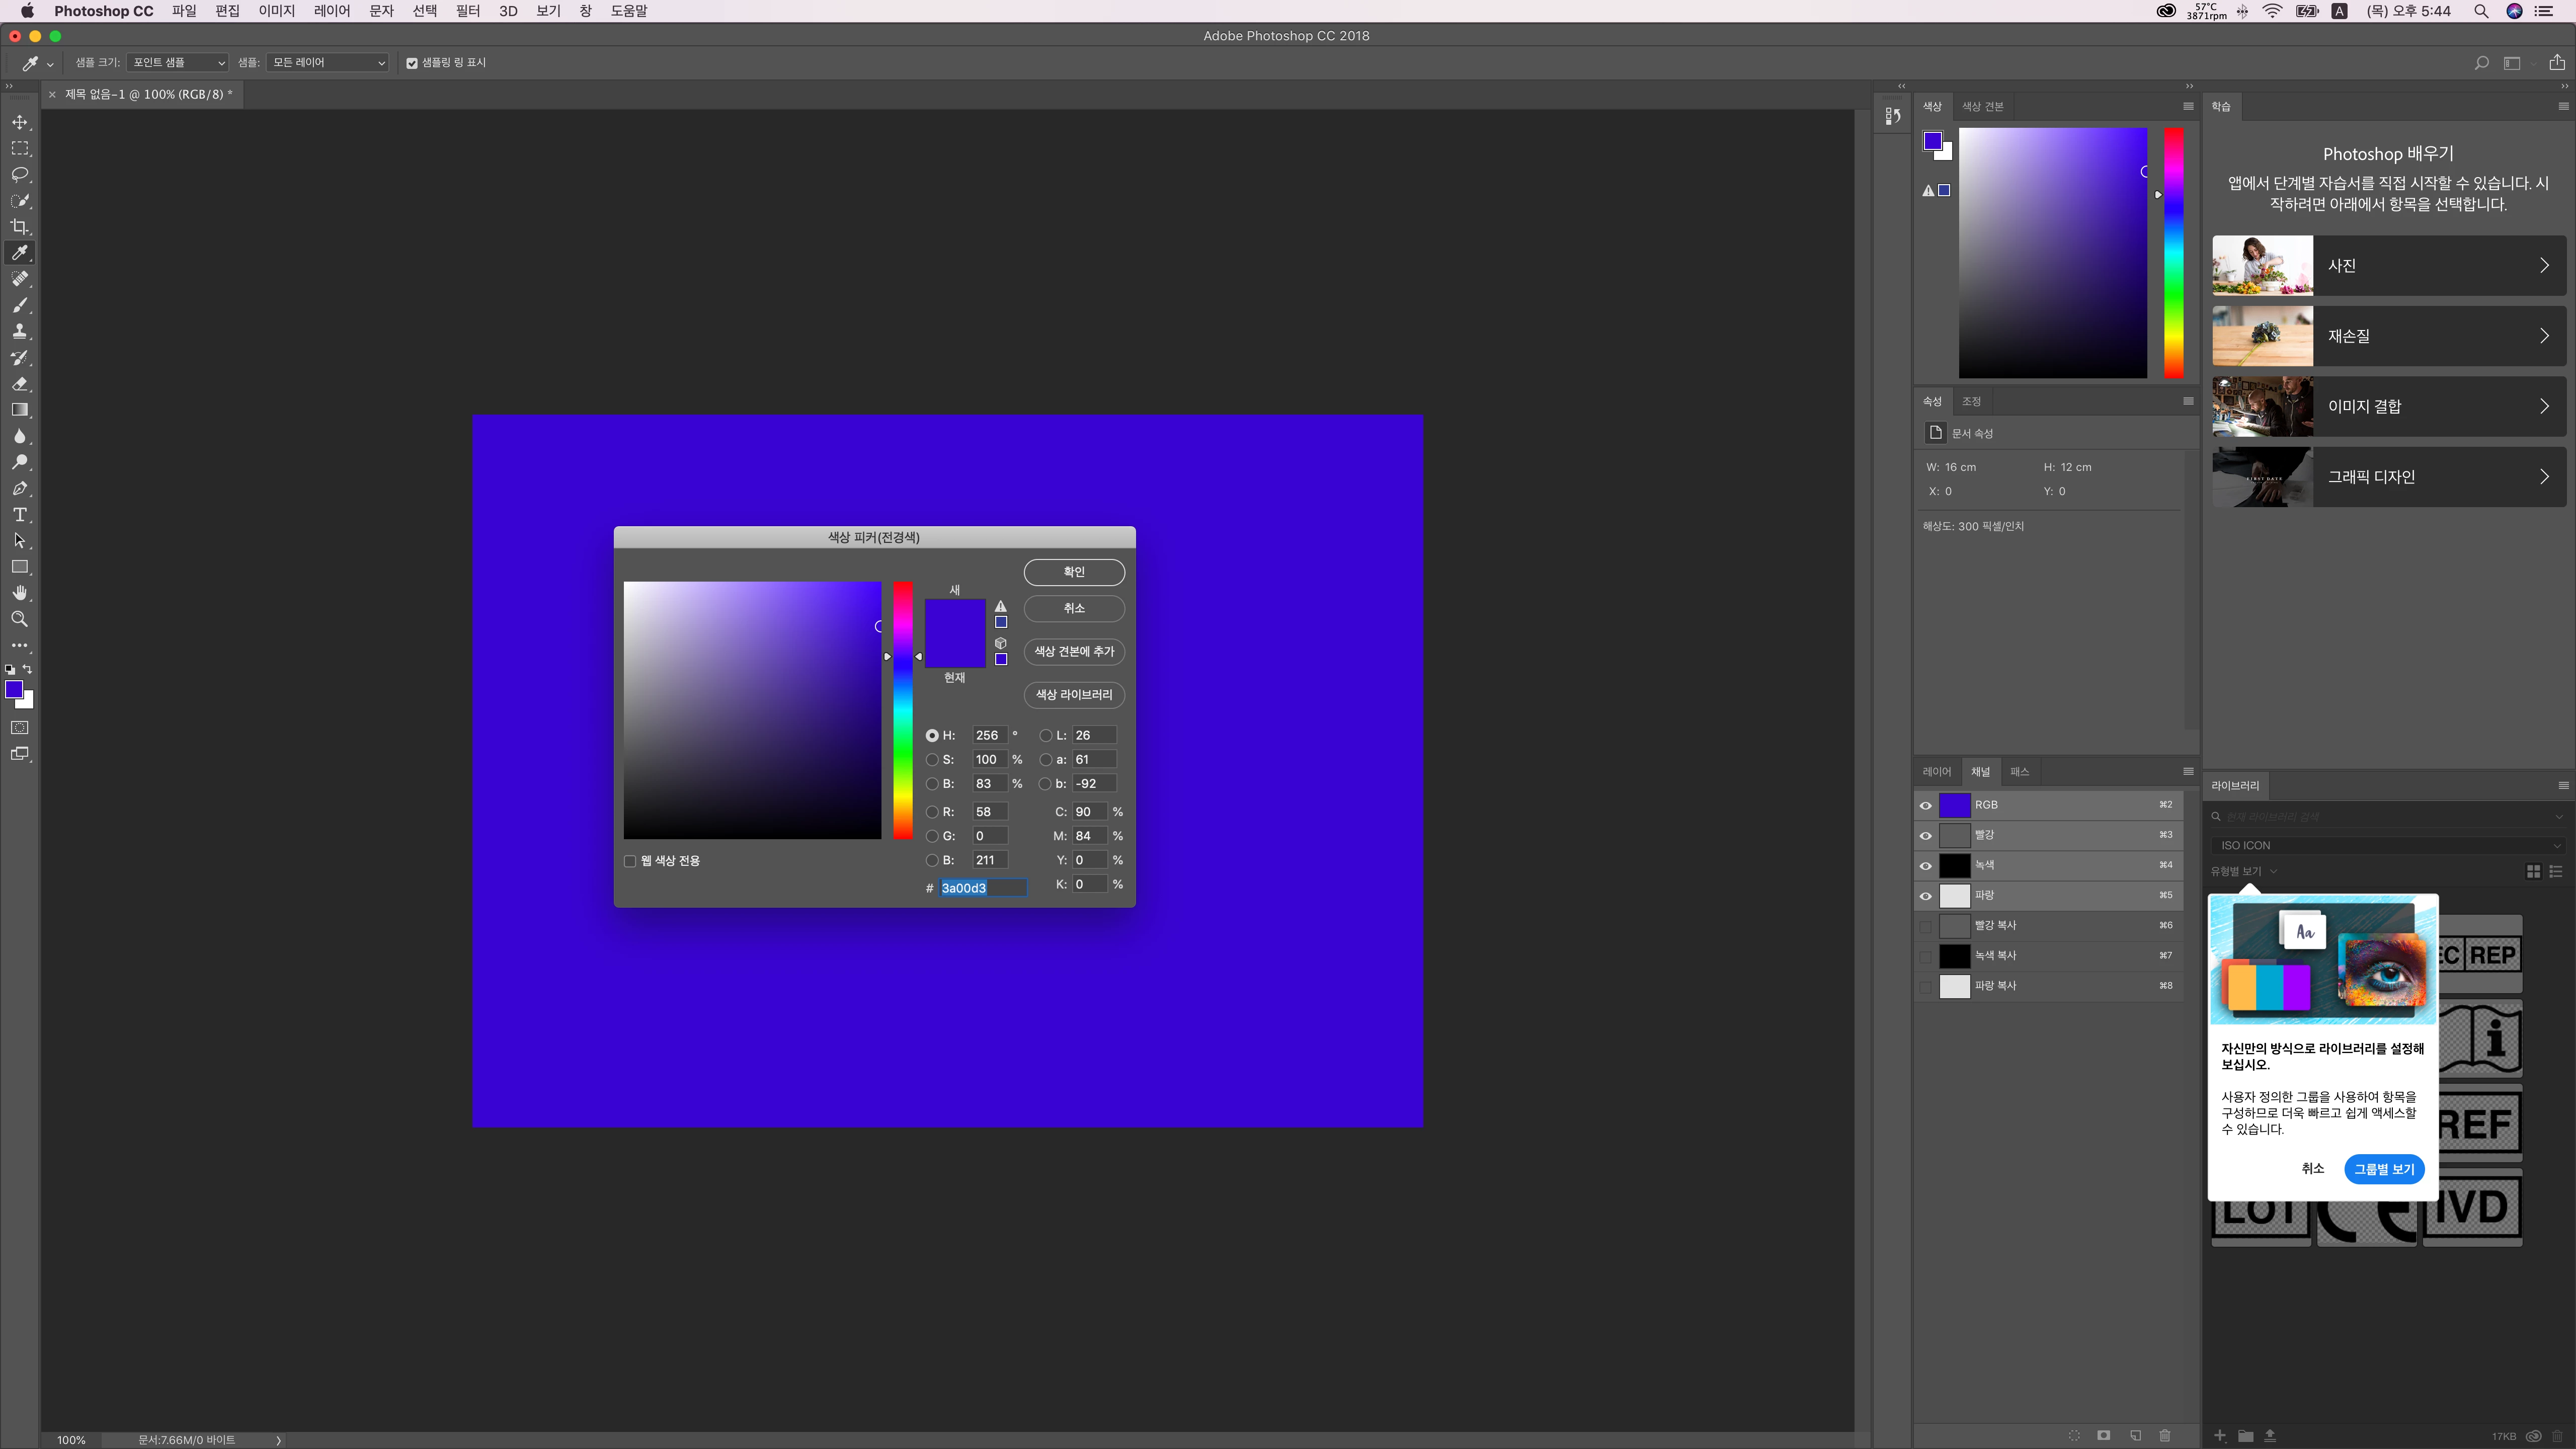Select the Crop tool in toolbar

click(x=19, y=227)
